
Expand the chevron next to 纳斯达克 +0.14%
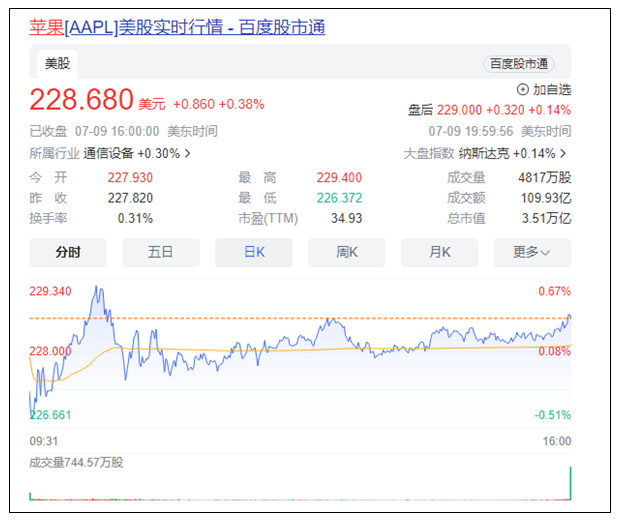pos(563,153)
